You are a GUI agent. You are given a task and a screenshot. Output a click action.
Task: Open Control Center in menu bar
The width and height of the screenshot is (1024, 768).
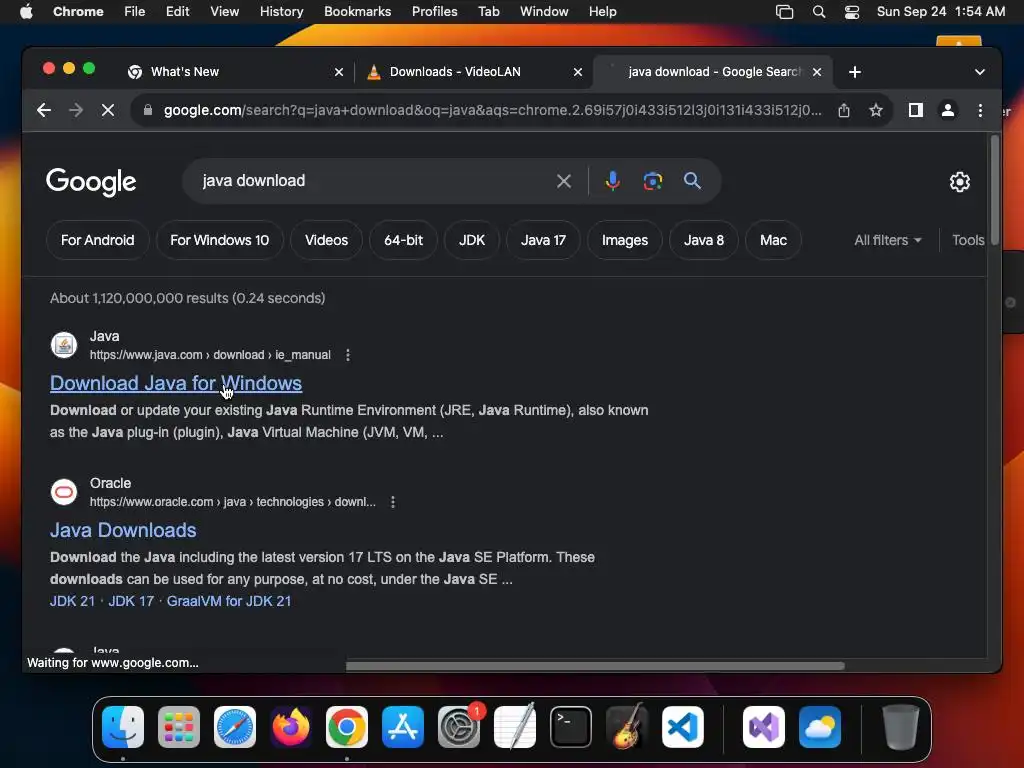[852, 12]
